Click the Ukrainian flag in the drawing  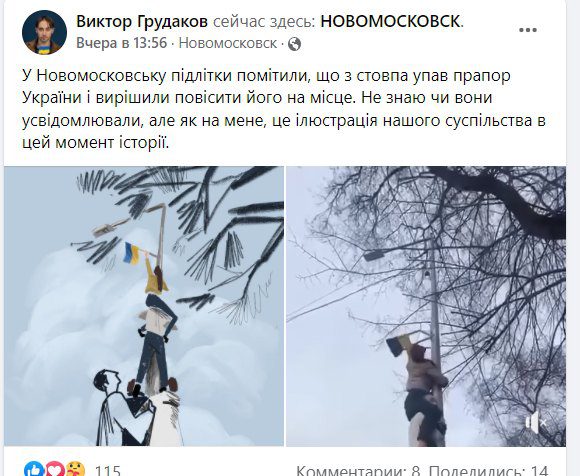click(x=131, y=253)
